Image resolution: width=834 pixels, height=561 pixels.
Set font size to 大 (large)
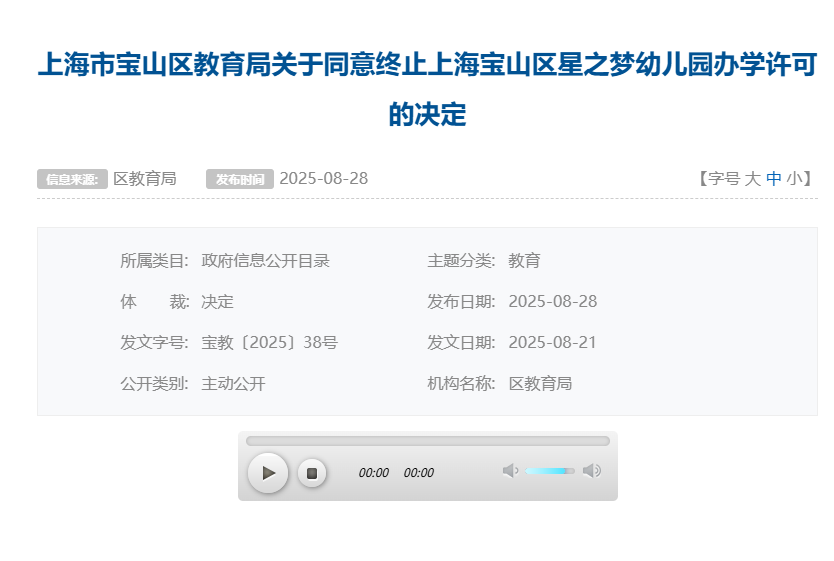[x=753, y=179]
